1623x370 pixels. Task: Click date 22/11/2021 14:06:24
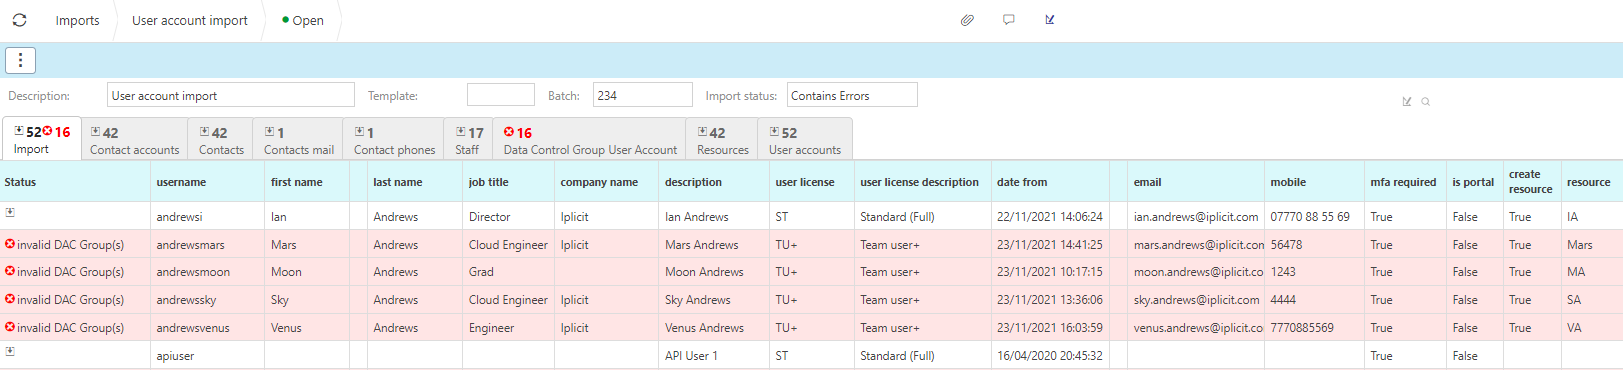[x=1050, y=217]
